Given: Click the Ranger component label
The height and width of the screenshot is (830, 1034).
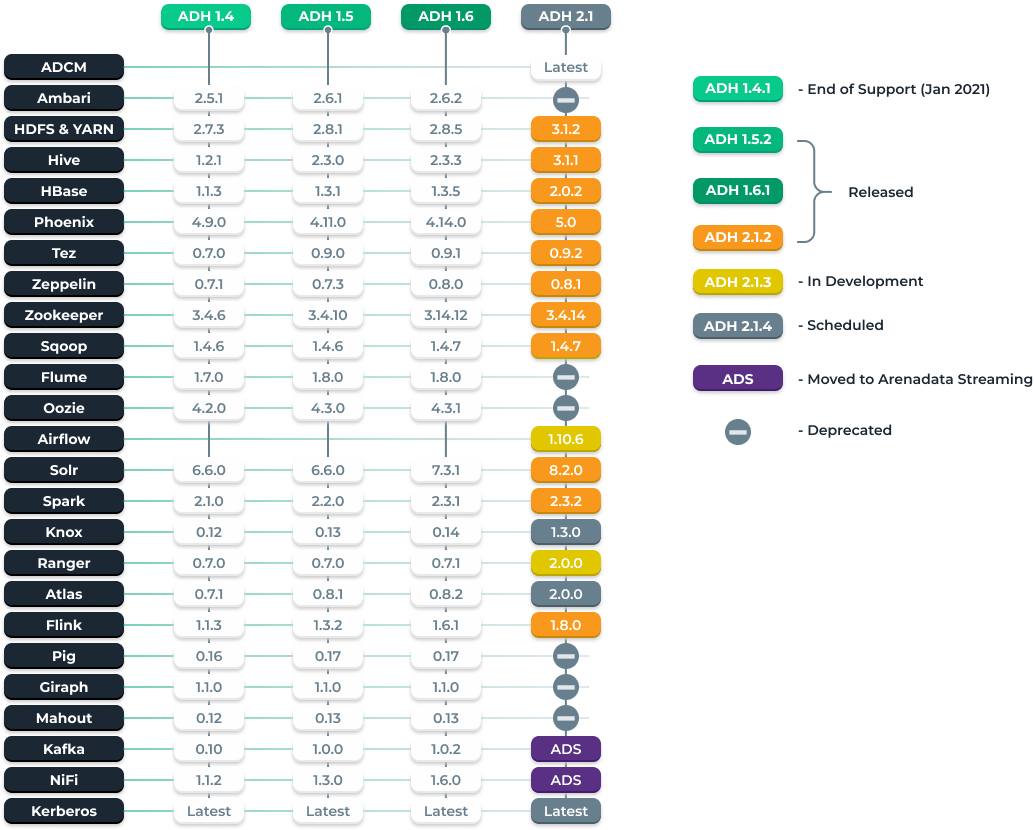Looking at the screenshot, I should [64, 563].
